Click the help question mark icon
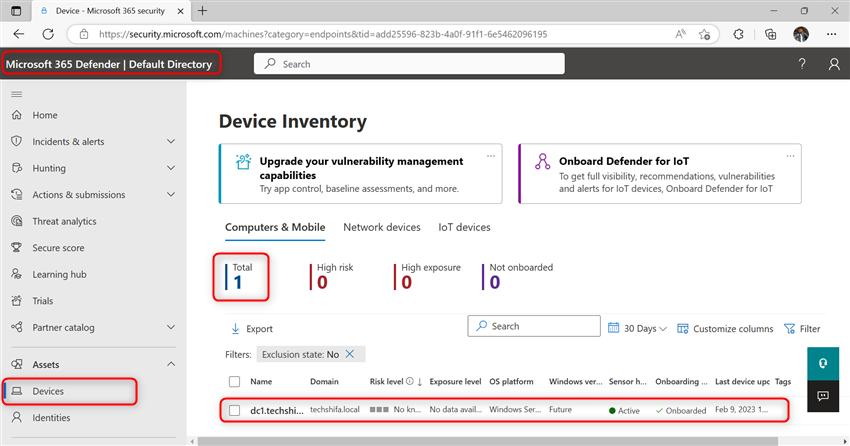 pyautogui.click(x=802, y=64)
